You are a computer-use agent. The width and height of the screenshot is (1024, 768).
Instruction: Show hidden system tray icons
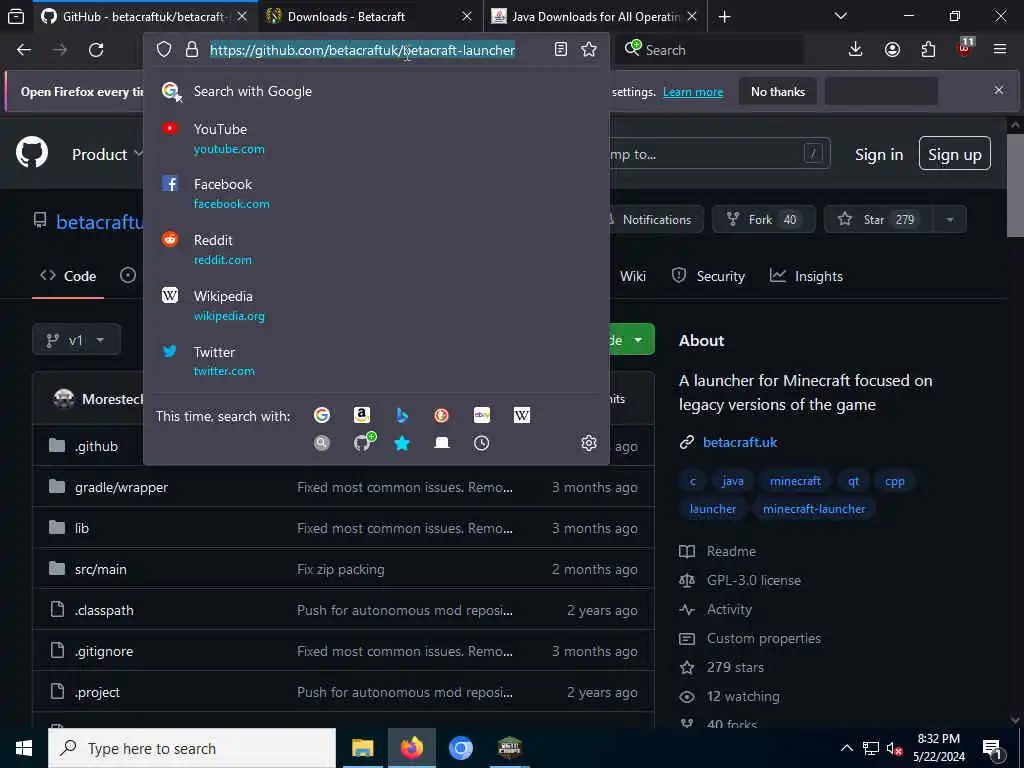pos(846,748)
